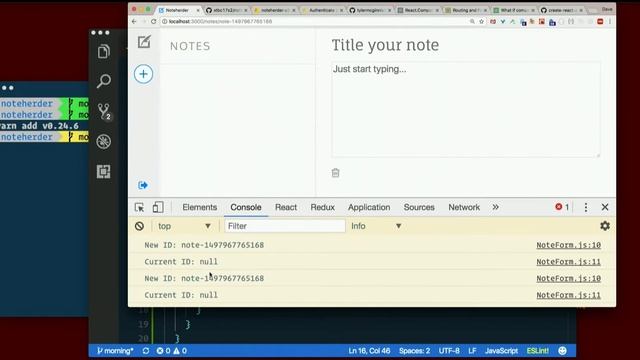The height and width of the screenshot is (360, 640).
Task: Focus the console Filter input
Action: pyautogui.click(x=284, y=226)
